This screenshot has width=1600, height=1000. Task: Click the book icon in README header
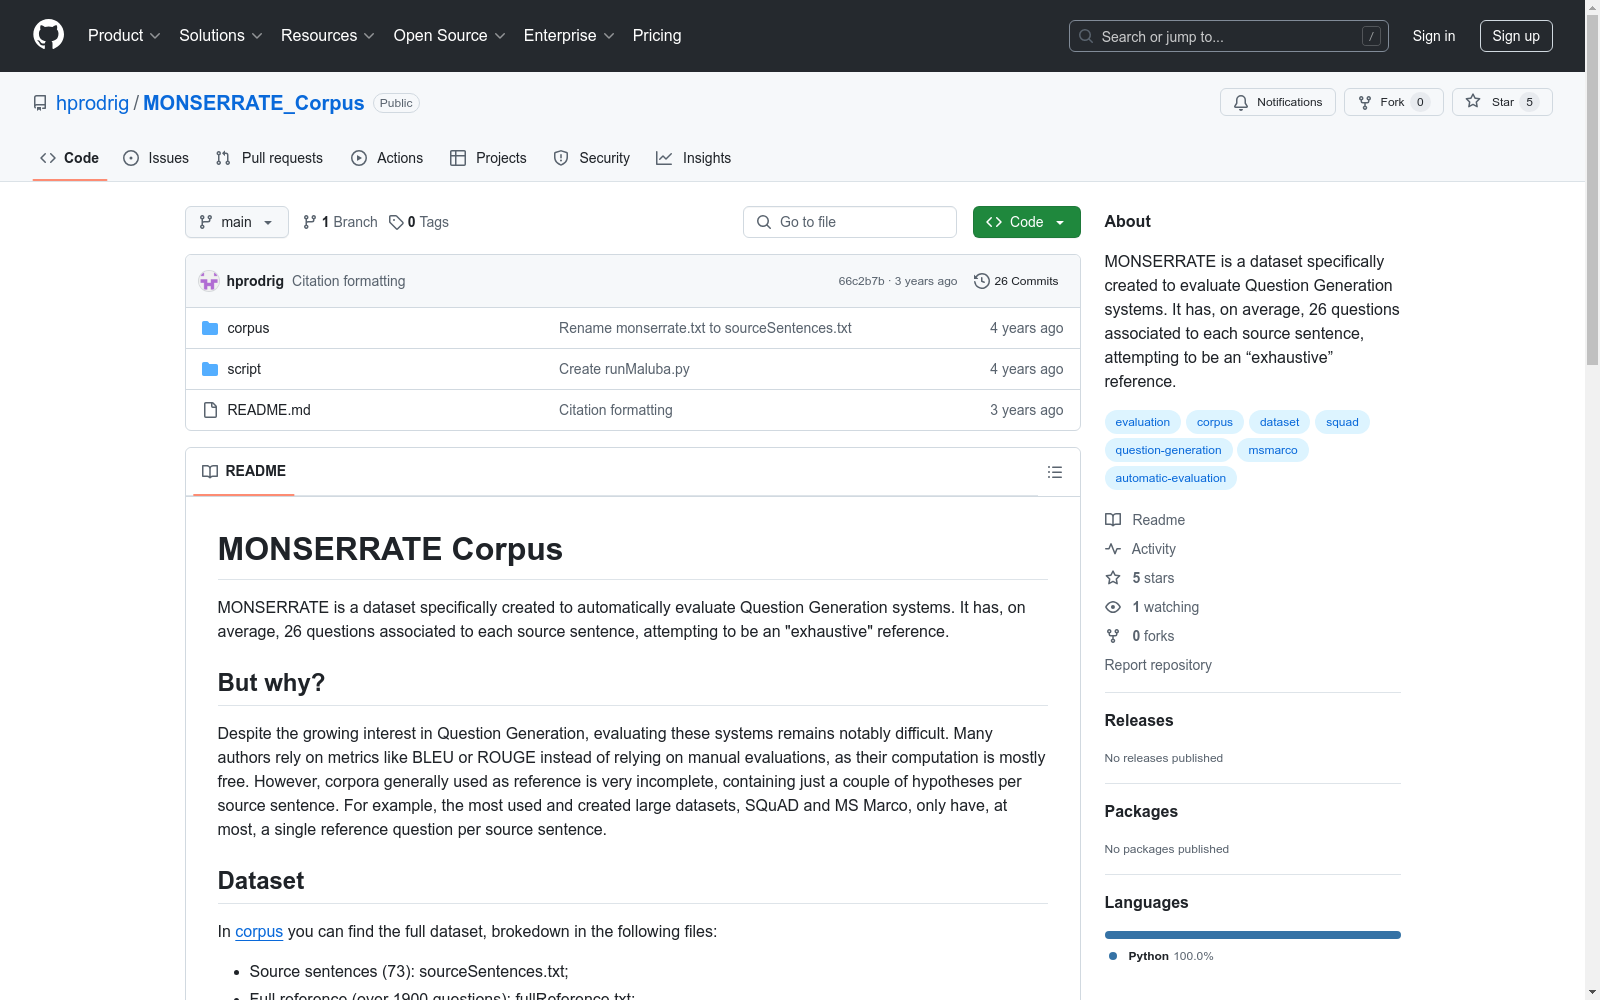pyautogui.click(x=210, y=472)
